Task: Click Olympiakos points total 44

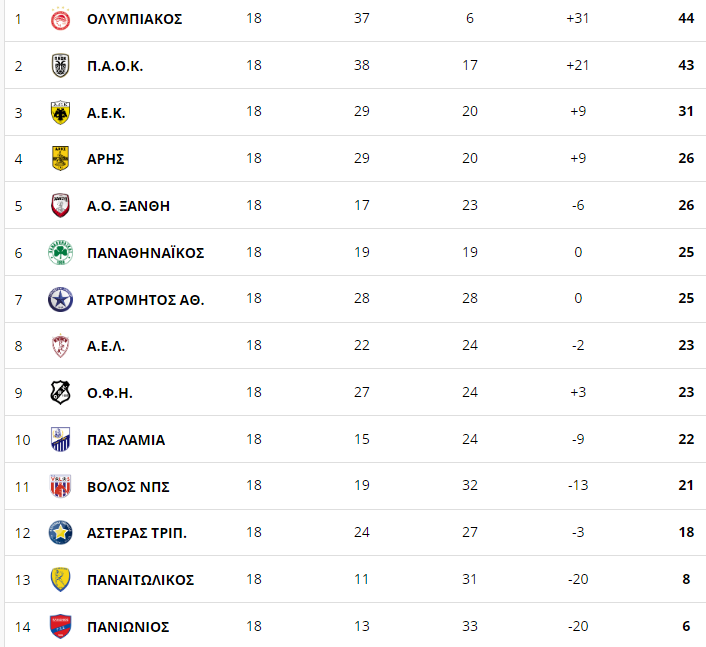Action: coord(686,18)
